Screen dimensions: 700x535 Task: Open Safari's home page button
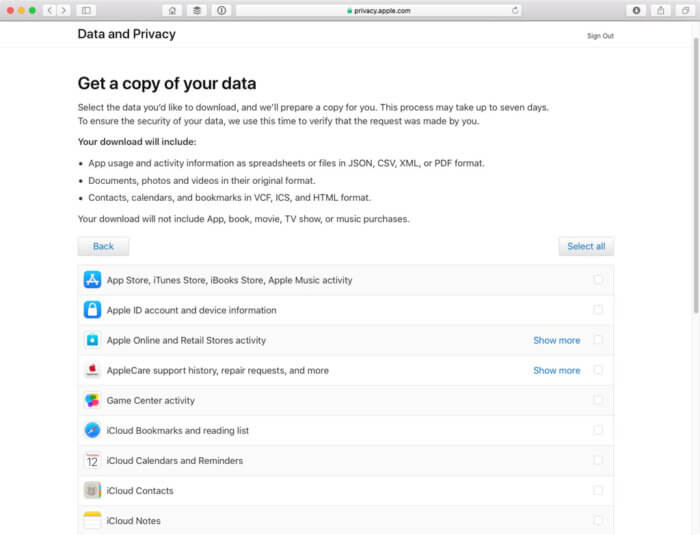pyautogui.click(x=173, y=10)
